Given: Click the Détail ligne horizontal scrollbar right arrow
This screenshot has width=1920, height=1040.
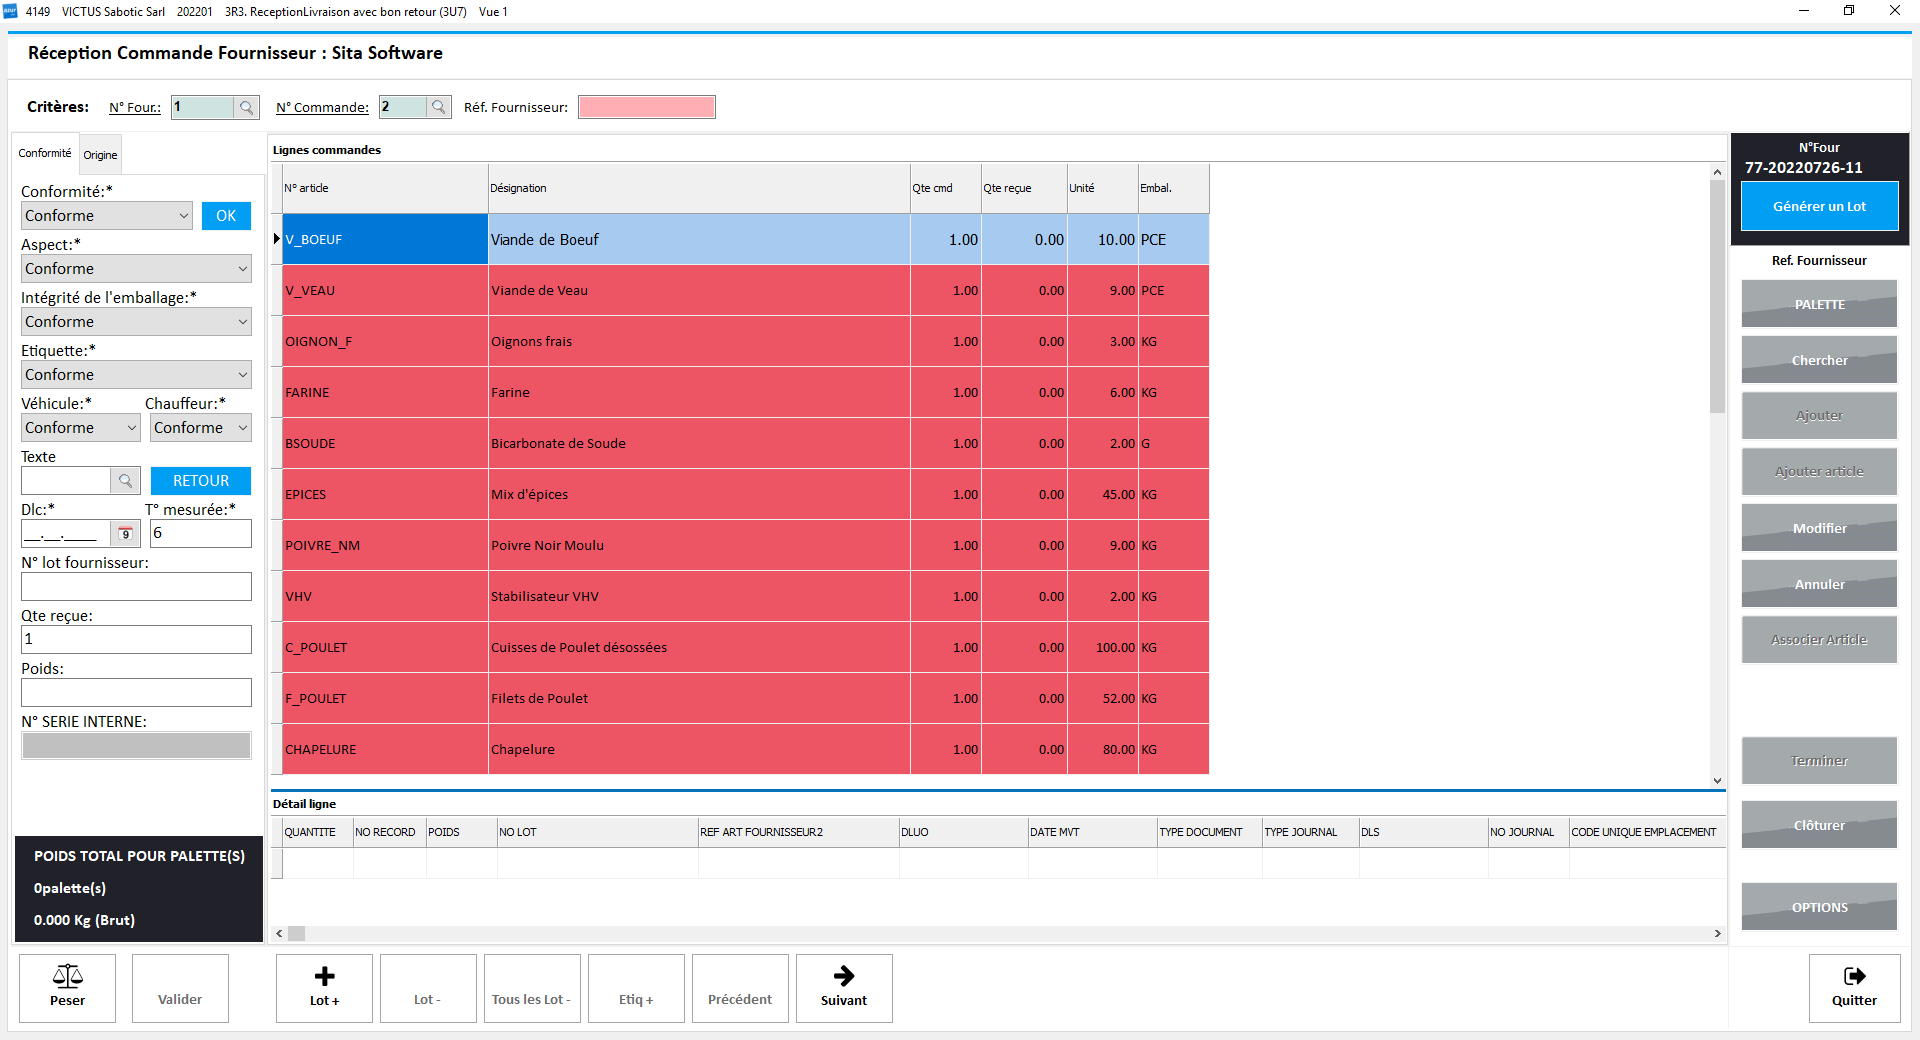Looking at the screenshot, I should pos(1717,934).
